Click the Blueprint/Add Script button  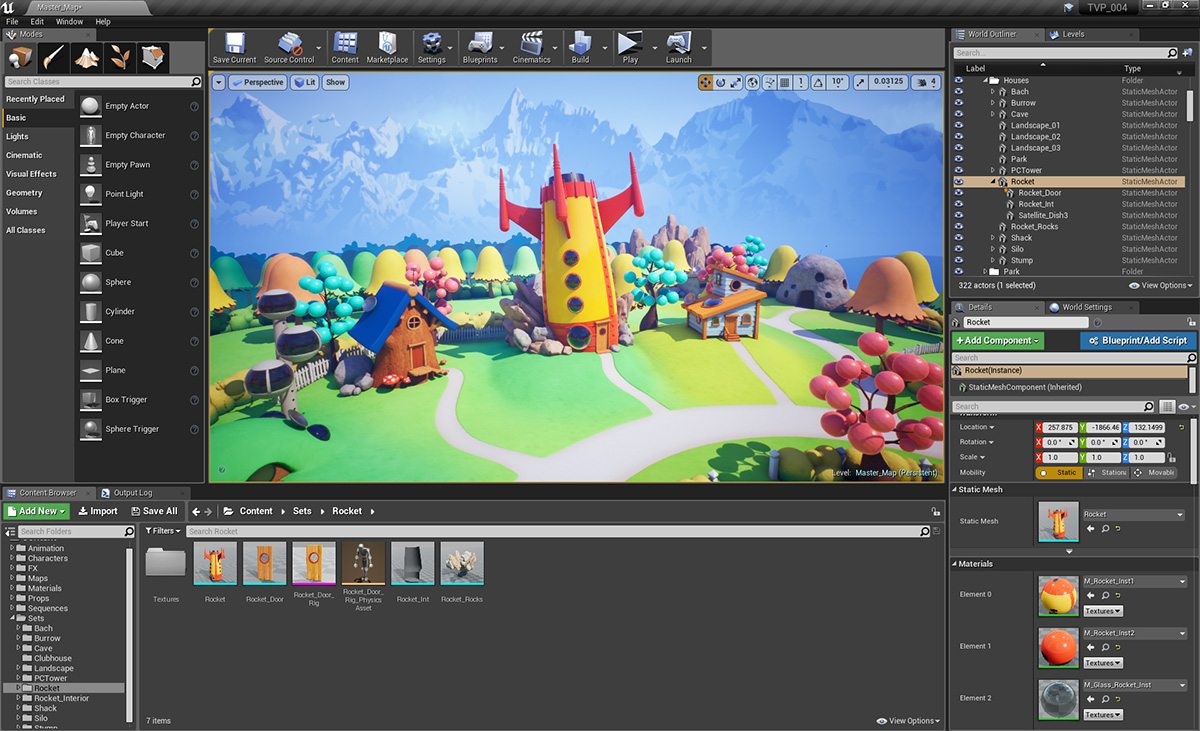(x=1138, y=341)
